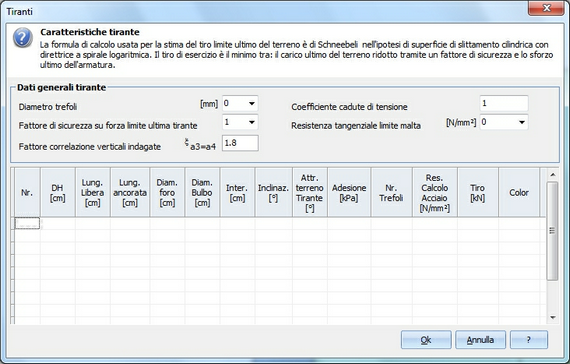Image resolution: width=570 pixels, height=364 pixels.
Task: Click the Lung. Libera column header
Action: 93,192
